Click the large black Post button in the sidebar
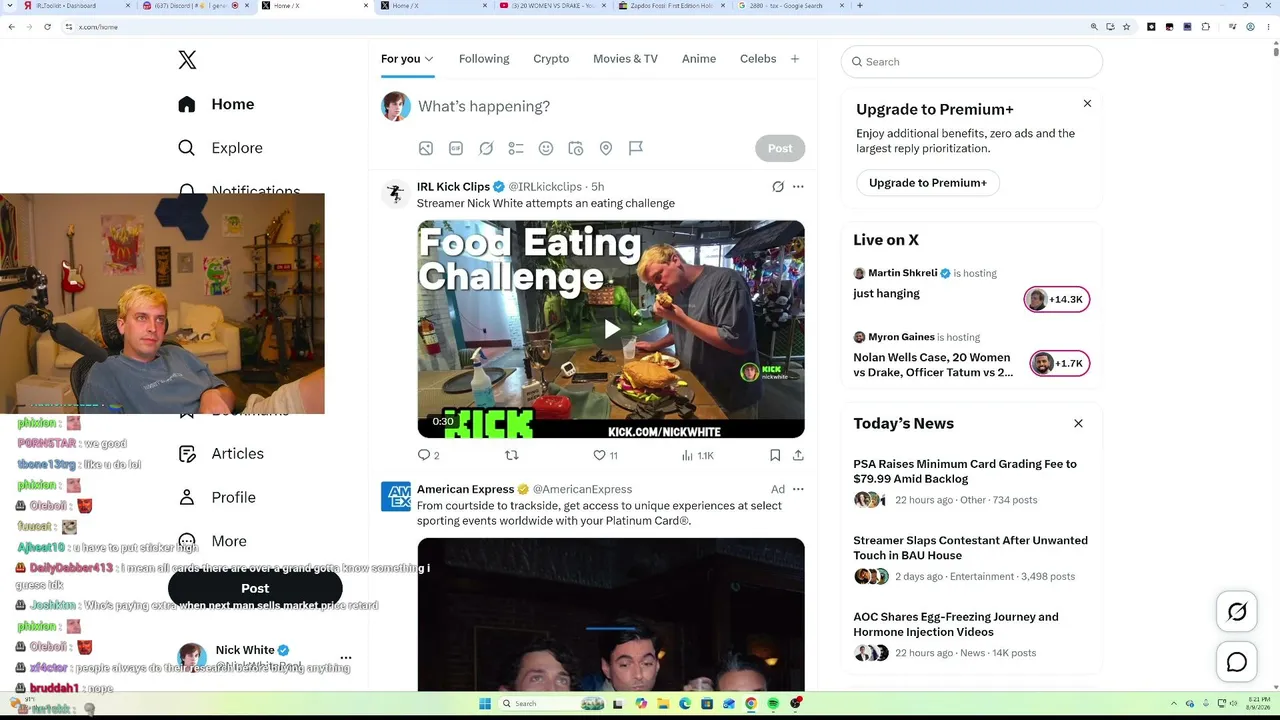The height and width of the screenshot is (720, 1280). click(255, 589)
